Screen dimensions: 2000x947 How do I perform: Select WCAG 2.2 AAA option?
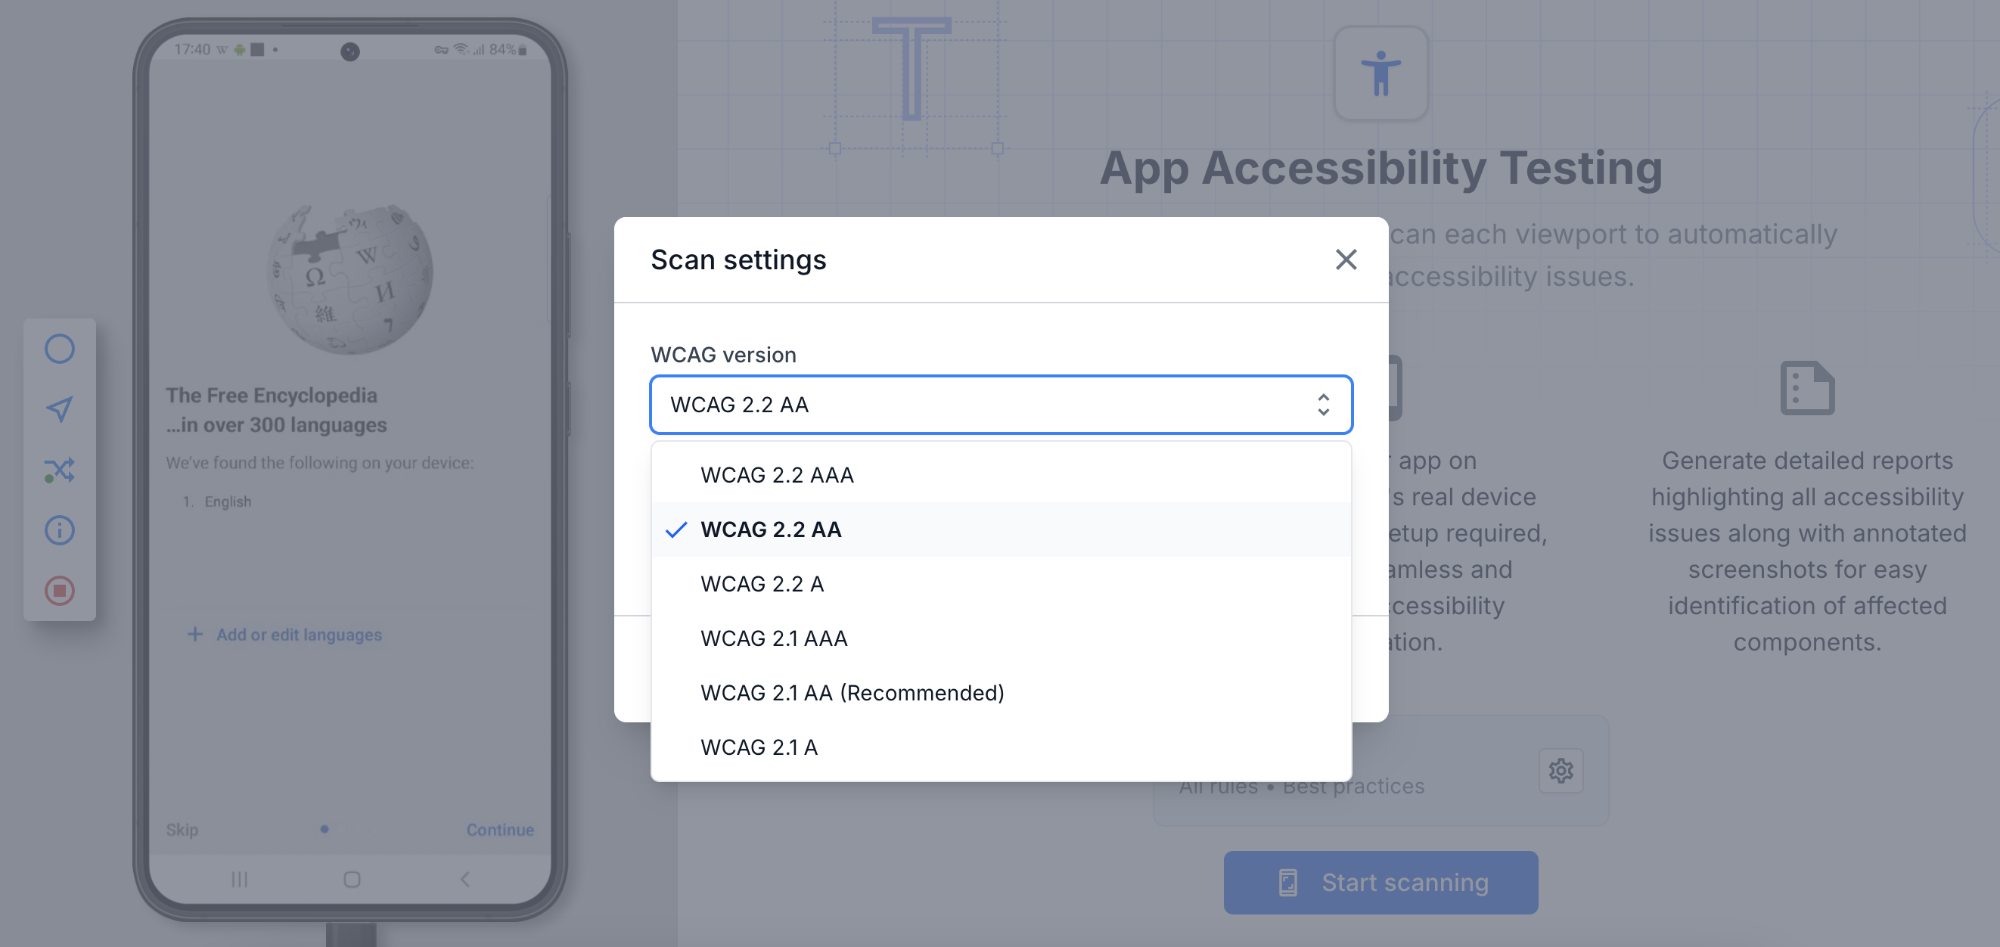tap(777, 475)
